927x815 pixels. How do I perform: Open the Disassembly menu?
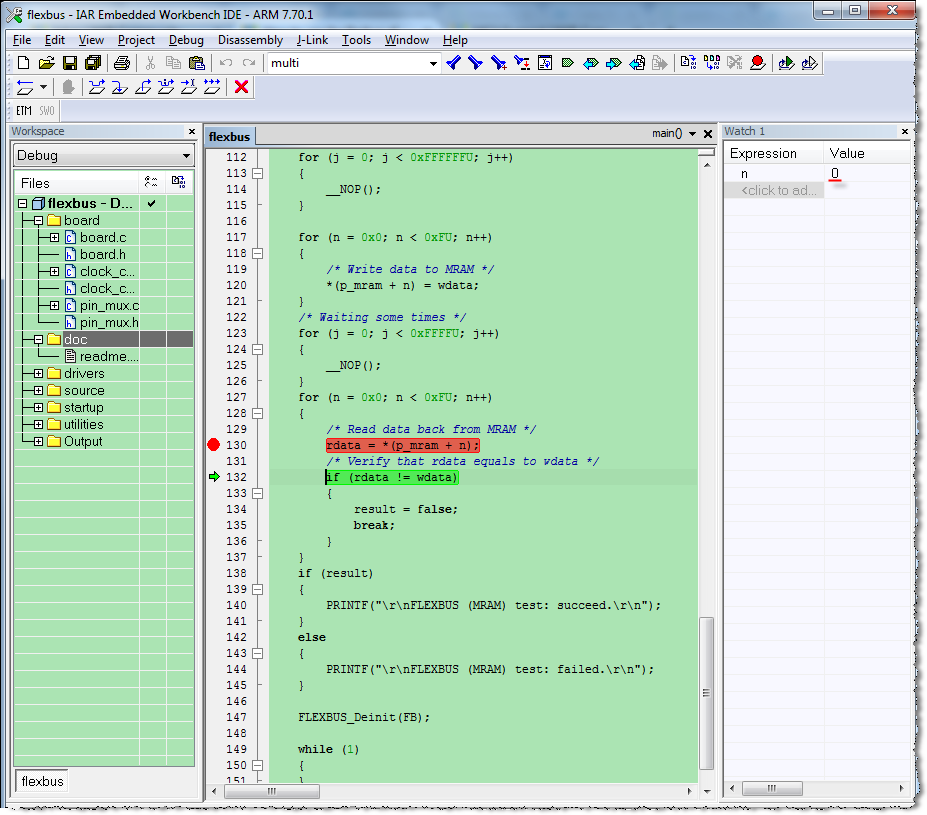tap(250, 40)
